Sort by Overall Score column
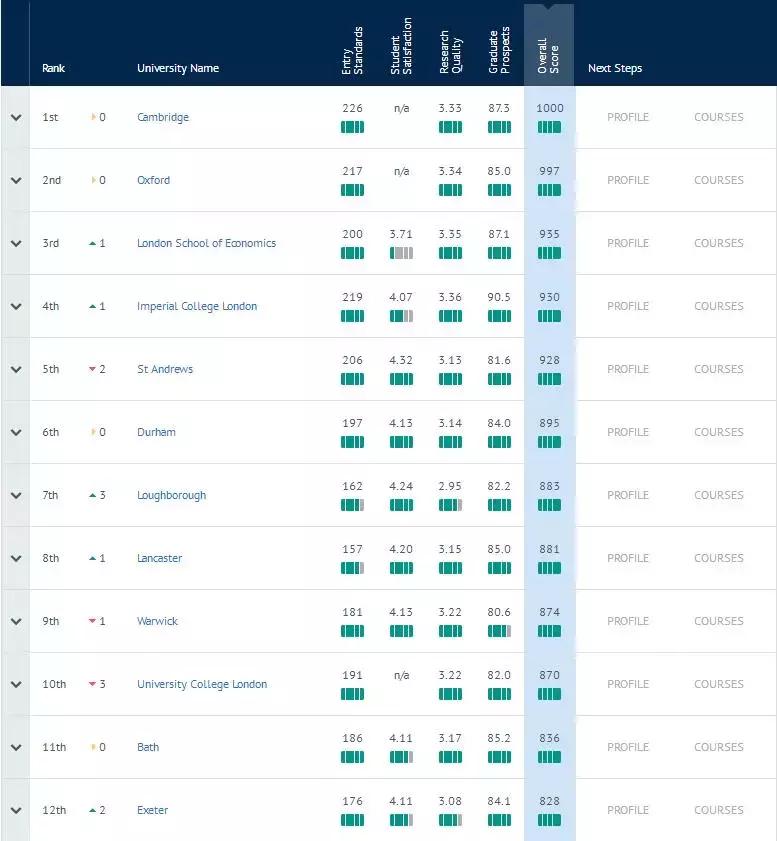Viewport: 777px width, 841px height. tap(549, 56)
